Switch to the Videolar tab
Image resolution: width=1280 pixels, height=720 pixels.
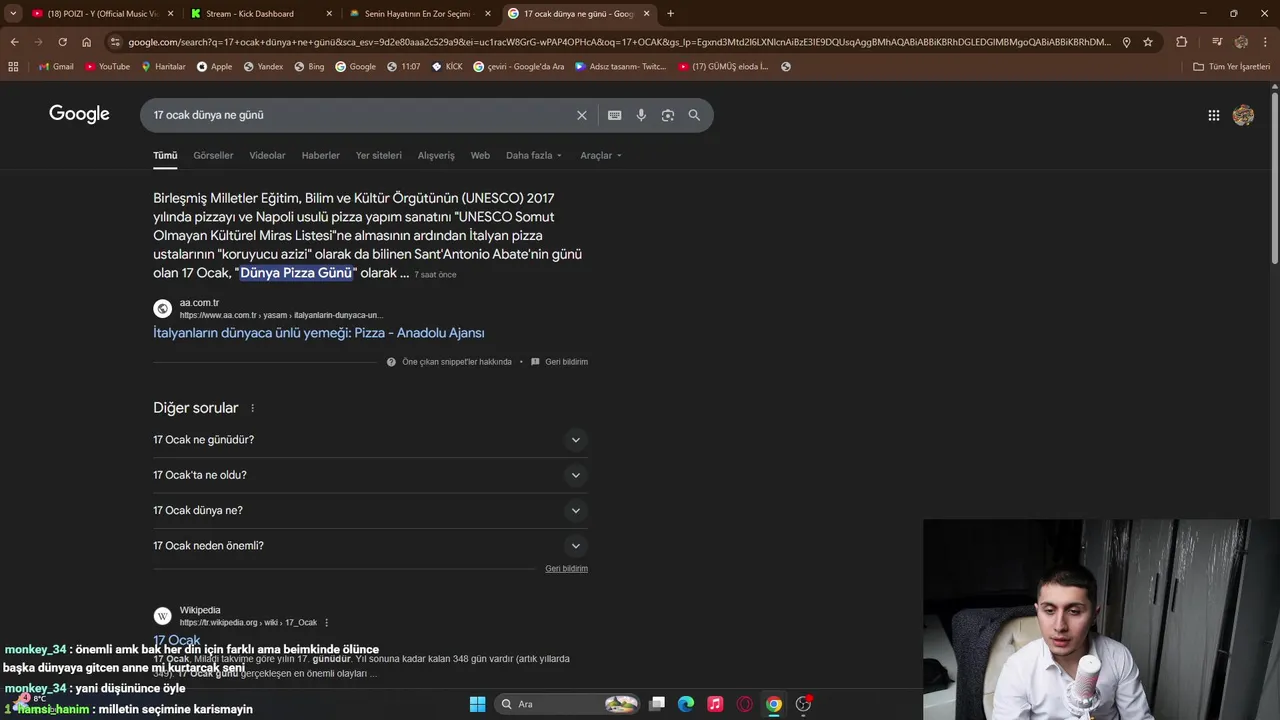pos(267,155)
